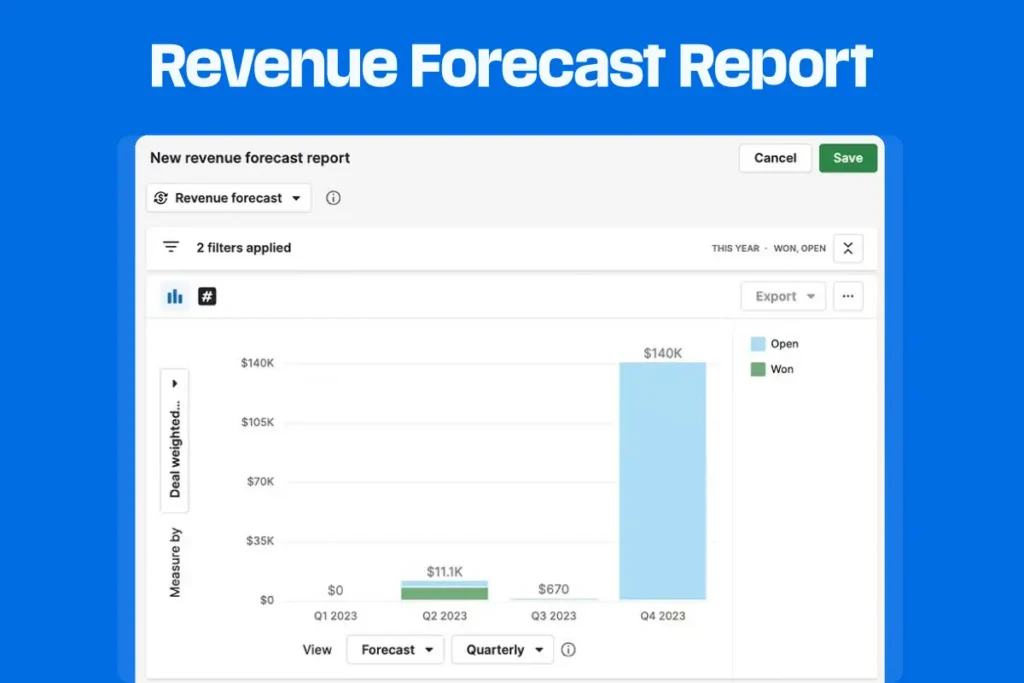The height and width of the screenshot is (683, 1024).
Task: Click the info icon beside Revenue forecast
Action: [333, 198]
